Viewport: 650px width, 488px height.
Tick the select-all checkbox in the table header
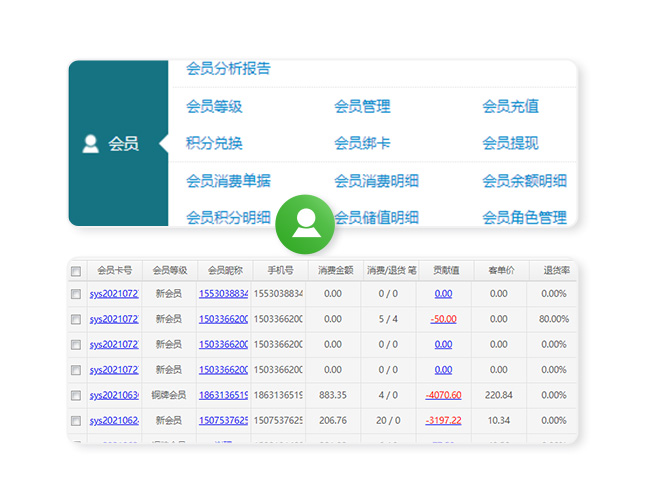(x=76, y=271)
